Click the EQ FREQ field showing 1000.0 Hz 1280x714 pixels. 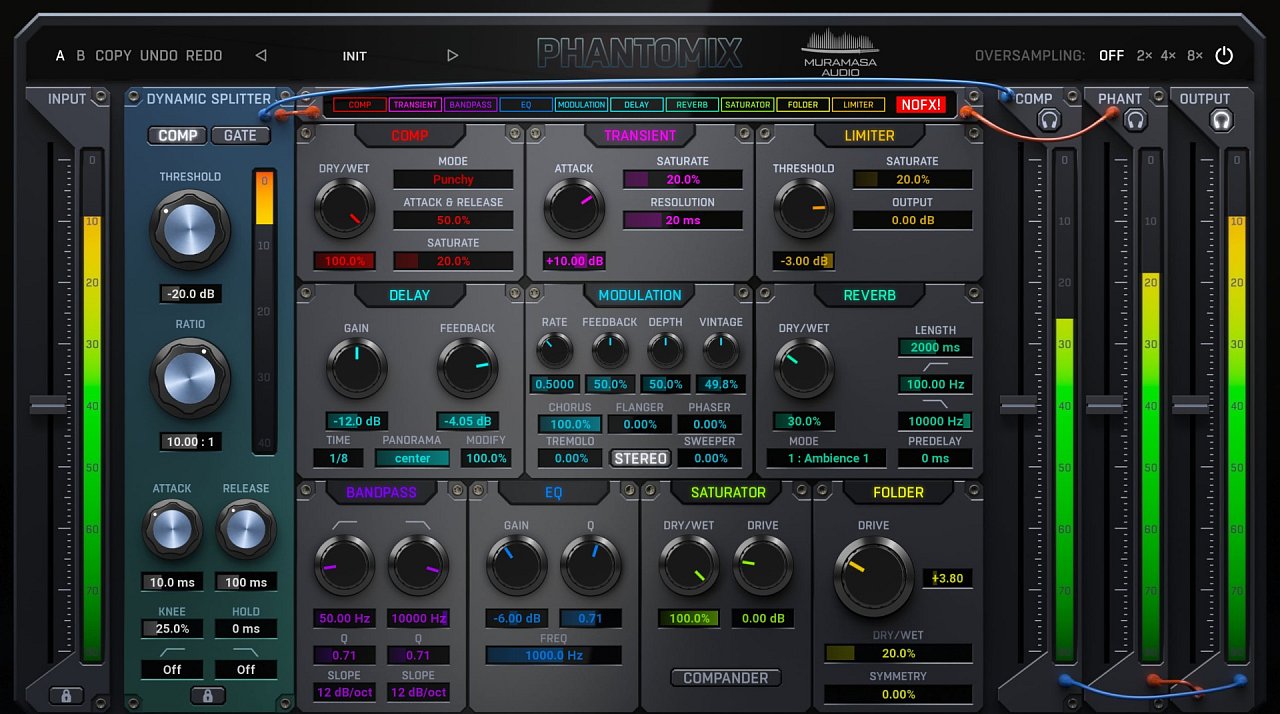tap(553, 655)
